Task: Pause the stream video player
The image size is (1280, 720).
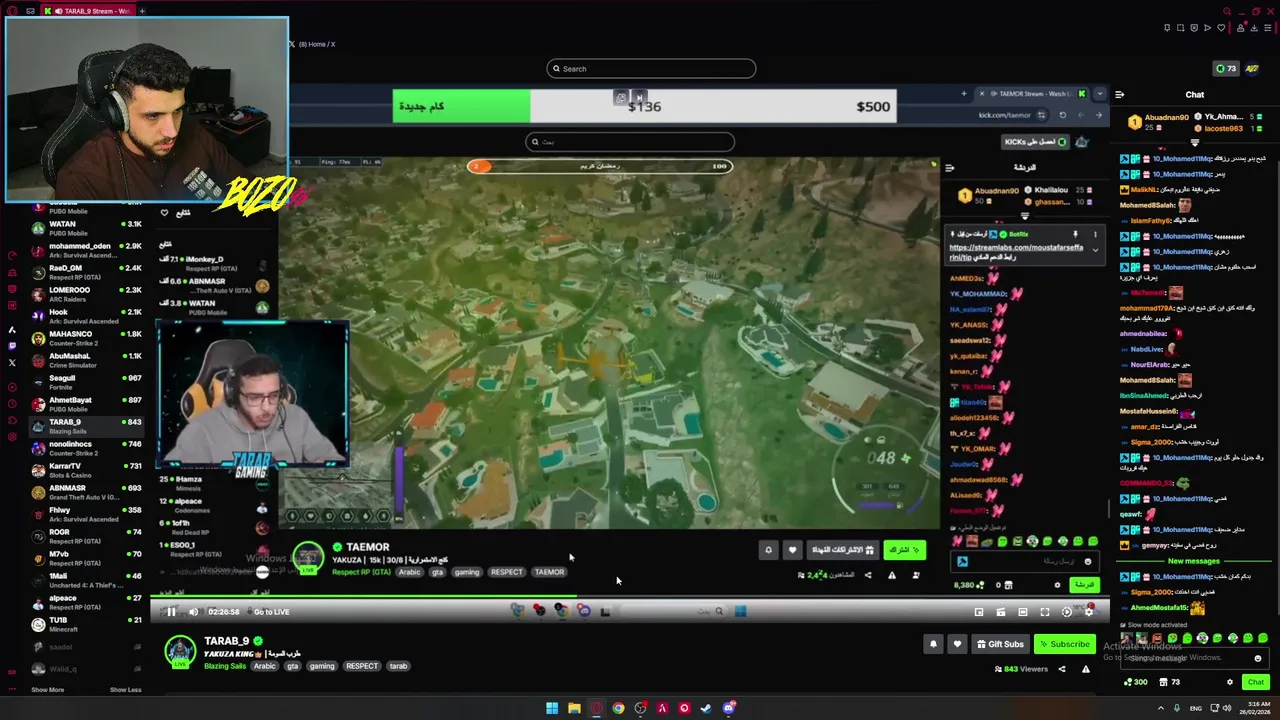Action: pos(171,612)
